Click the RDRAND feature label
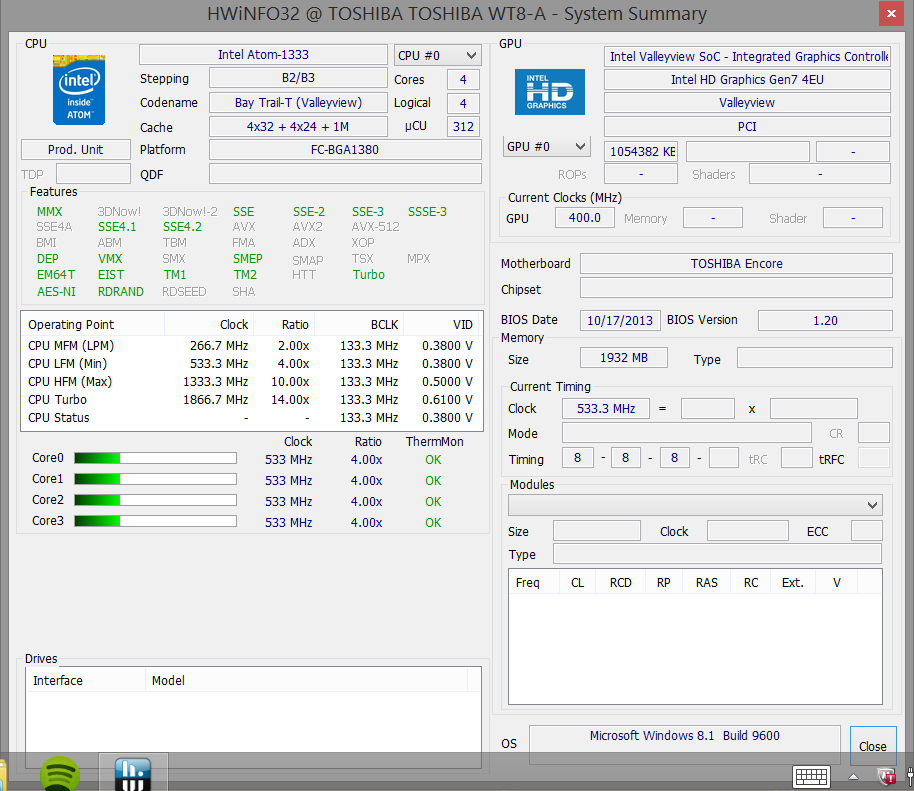Screen dimensions: 914x791 (x=121, y=291)
